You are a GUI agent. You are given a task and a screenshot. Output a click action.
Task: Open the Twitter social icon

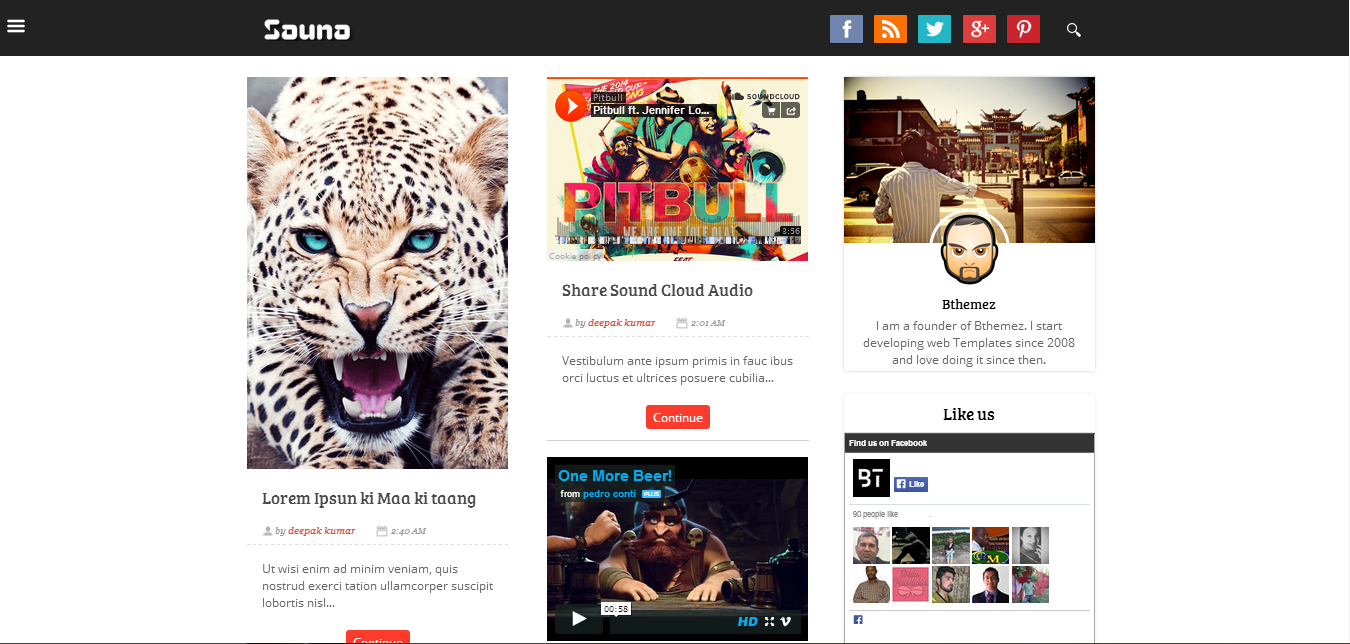(935, 29)
